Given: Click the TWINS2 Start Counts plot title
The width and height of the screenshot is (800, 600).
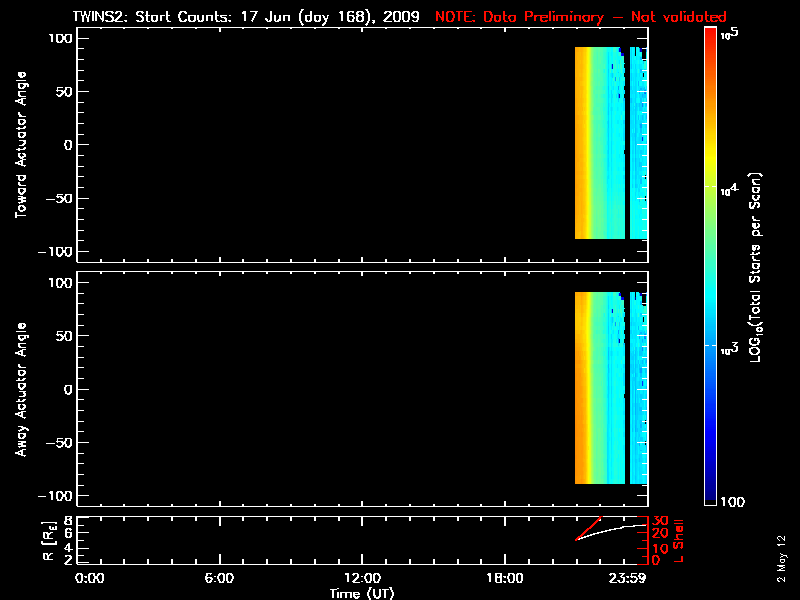Looking at the screenshot, I should (248, 17).
